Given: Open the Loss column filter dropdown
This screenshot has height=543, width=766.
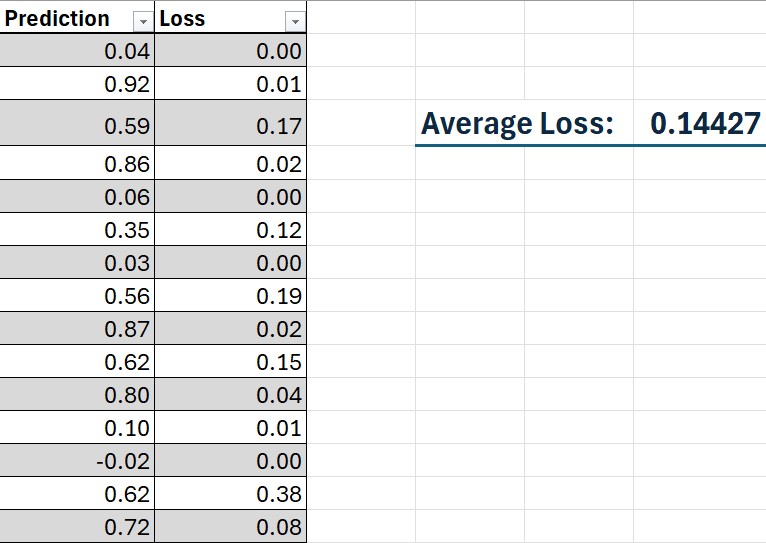Looking at the screenshot, I should pos(294,21).
